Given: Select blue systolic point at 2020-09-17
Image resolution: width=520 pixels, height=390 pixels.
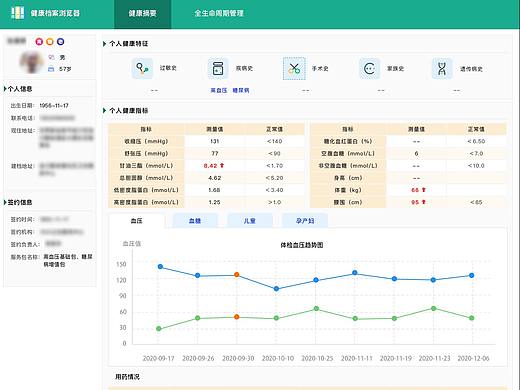Looking at the screenshot, I should (160, 267).
